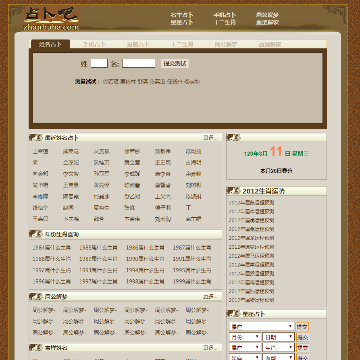Click the 更多 link in the 周公解梦 header
This screenshot has height=360, width=360.
click(x=210, y=296)
